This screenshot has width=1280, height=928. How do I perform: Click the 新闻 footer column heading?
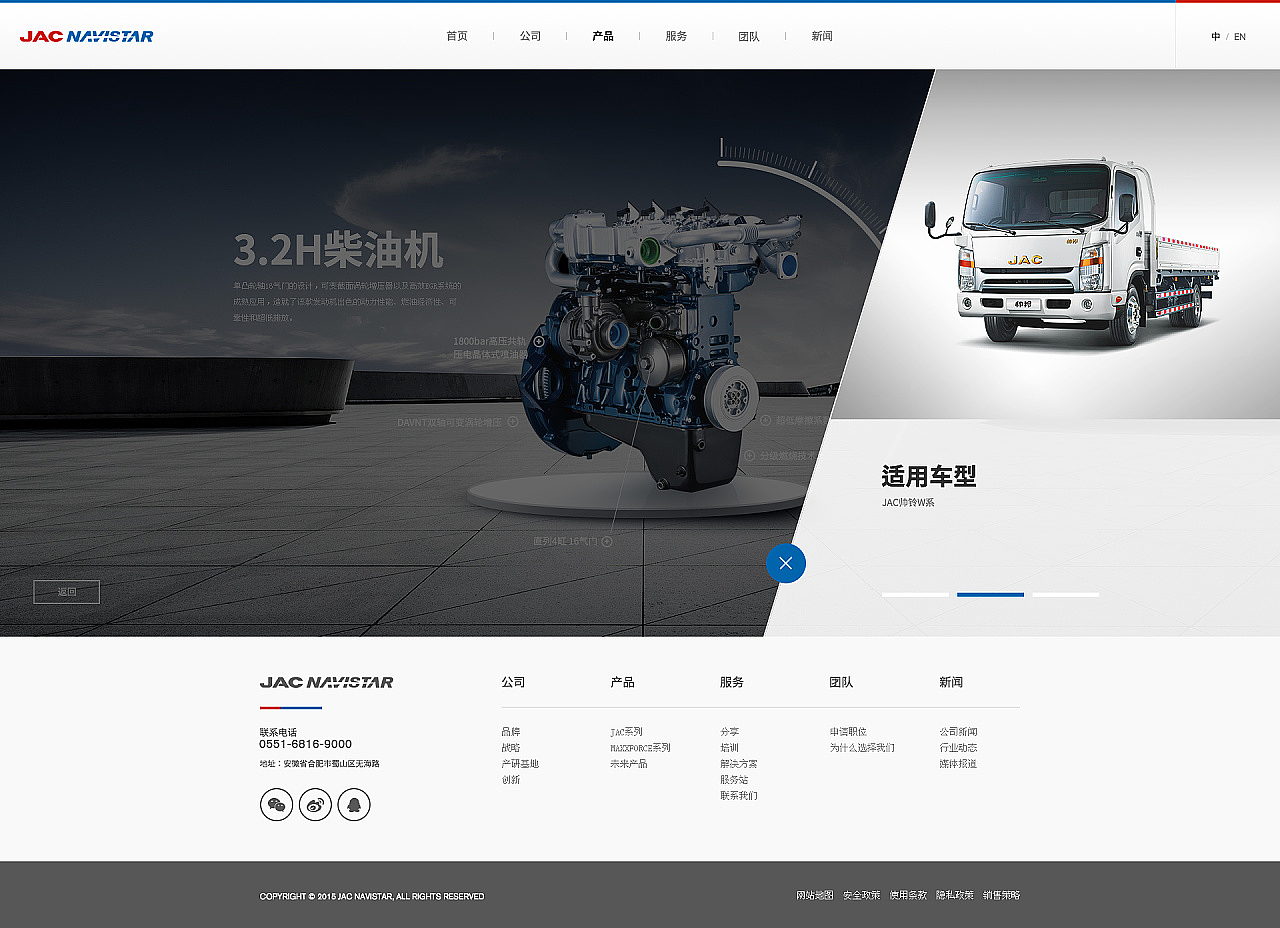[x=951, y=682]
